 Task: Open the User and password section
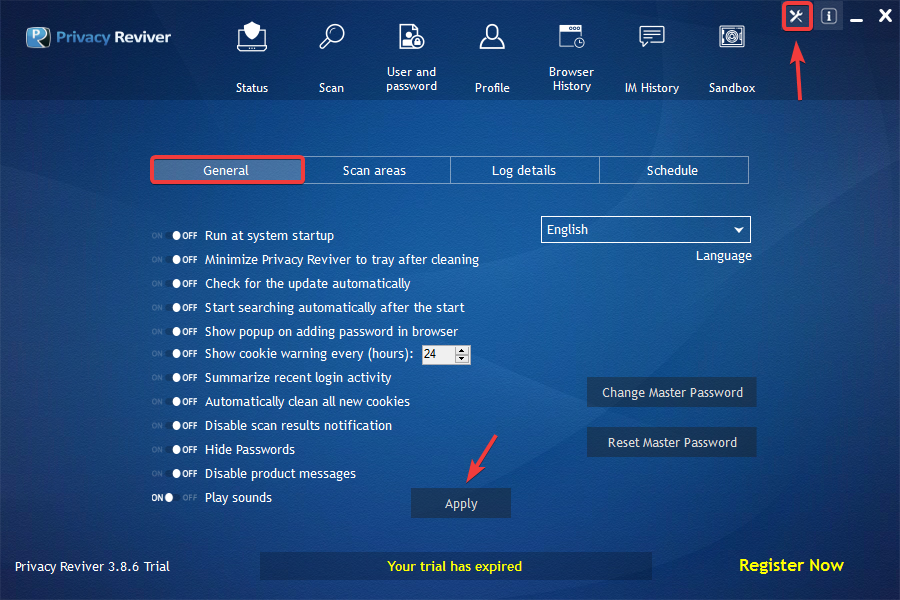tap(411, 57)
